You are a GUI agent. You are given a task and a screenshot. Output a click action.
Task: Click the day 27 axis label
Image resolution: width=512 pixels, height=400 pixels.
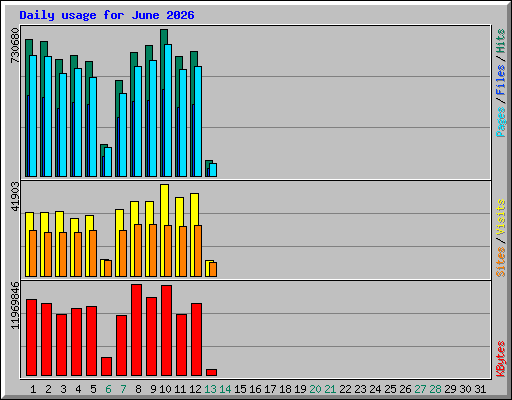point(420,389)
